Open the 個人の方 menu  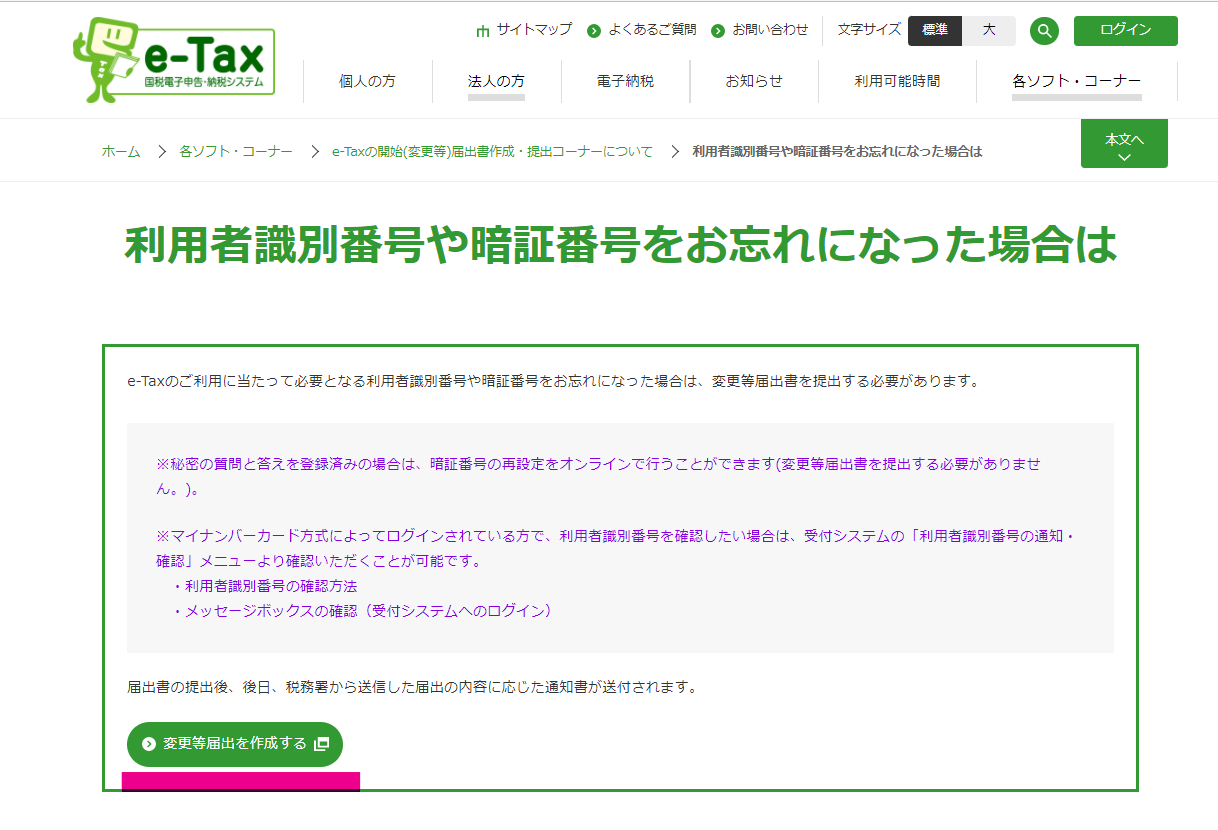pyautogui.click(x=367, y=81)
